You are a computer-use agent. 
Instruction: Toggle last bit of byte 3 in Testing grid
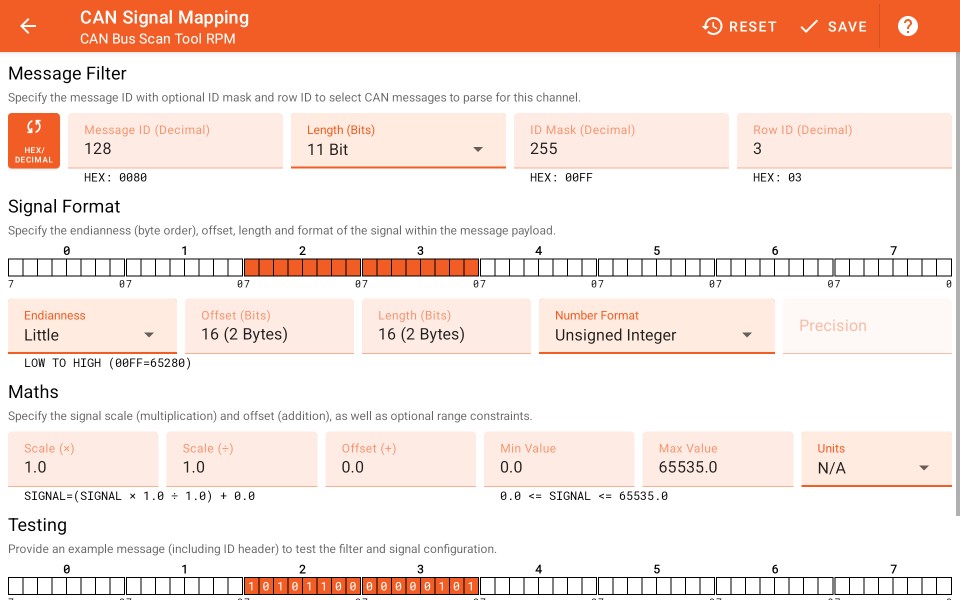(471, 586)
